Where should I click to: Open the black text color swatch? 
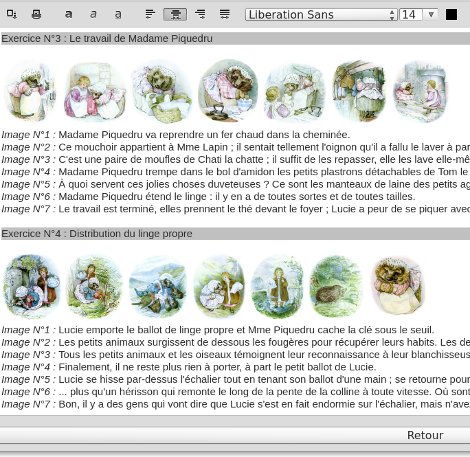(x=451, y=15)
